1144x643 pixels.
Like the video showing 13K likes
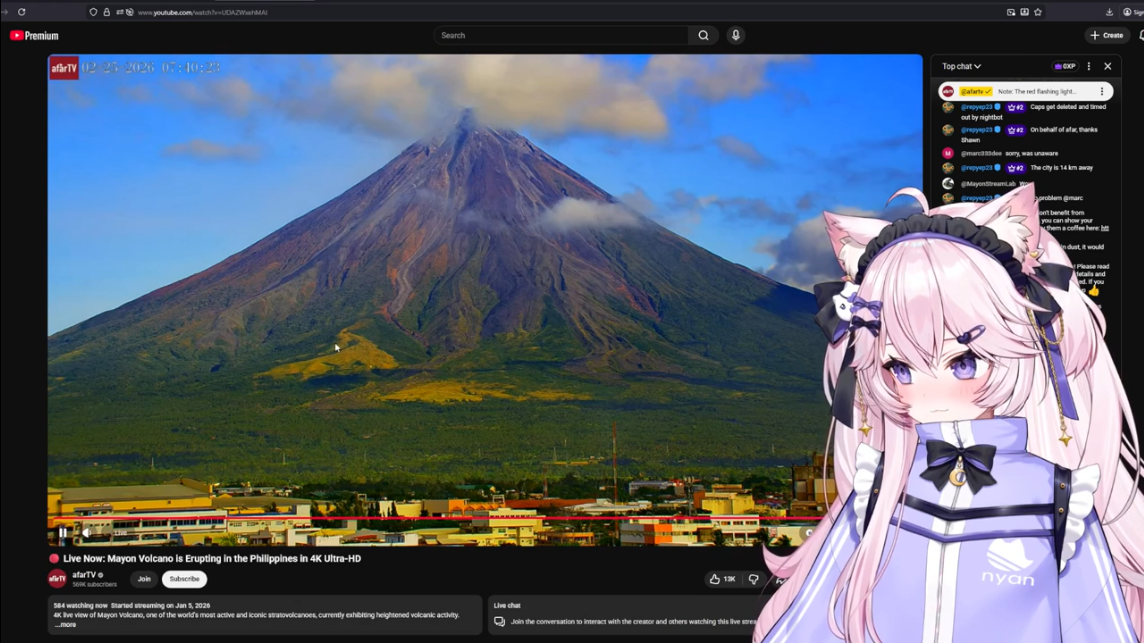coord(722,579)
